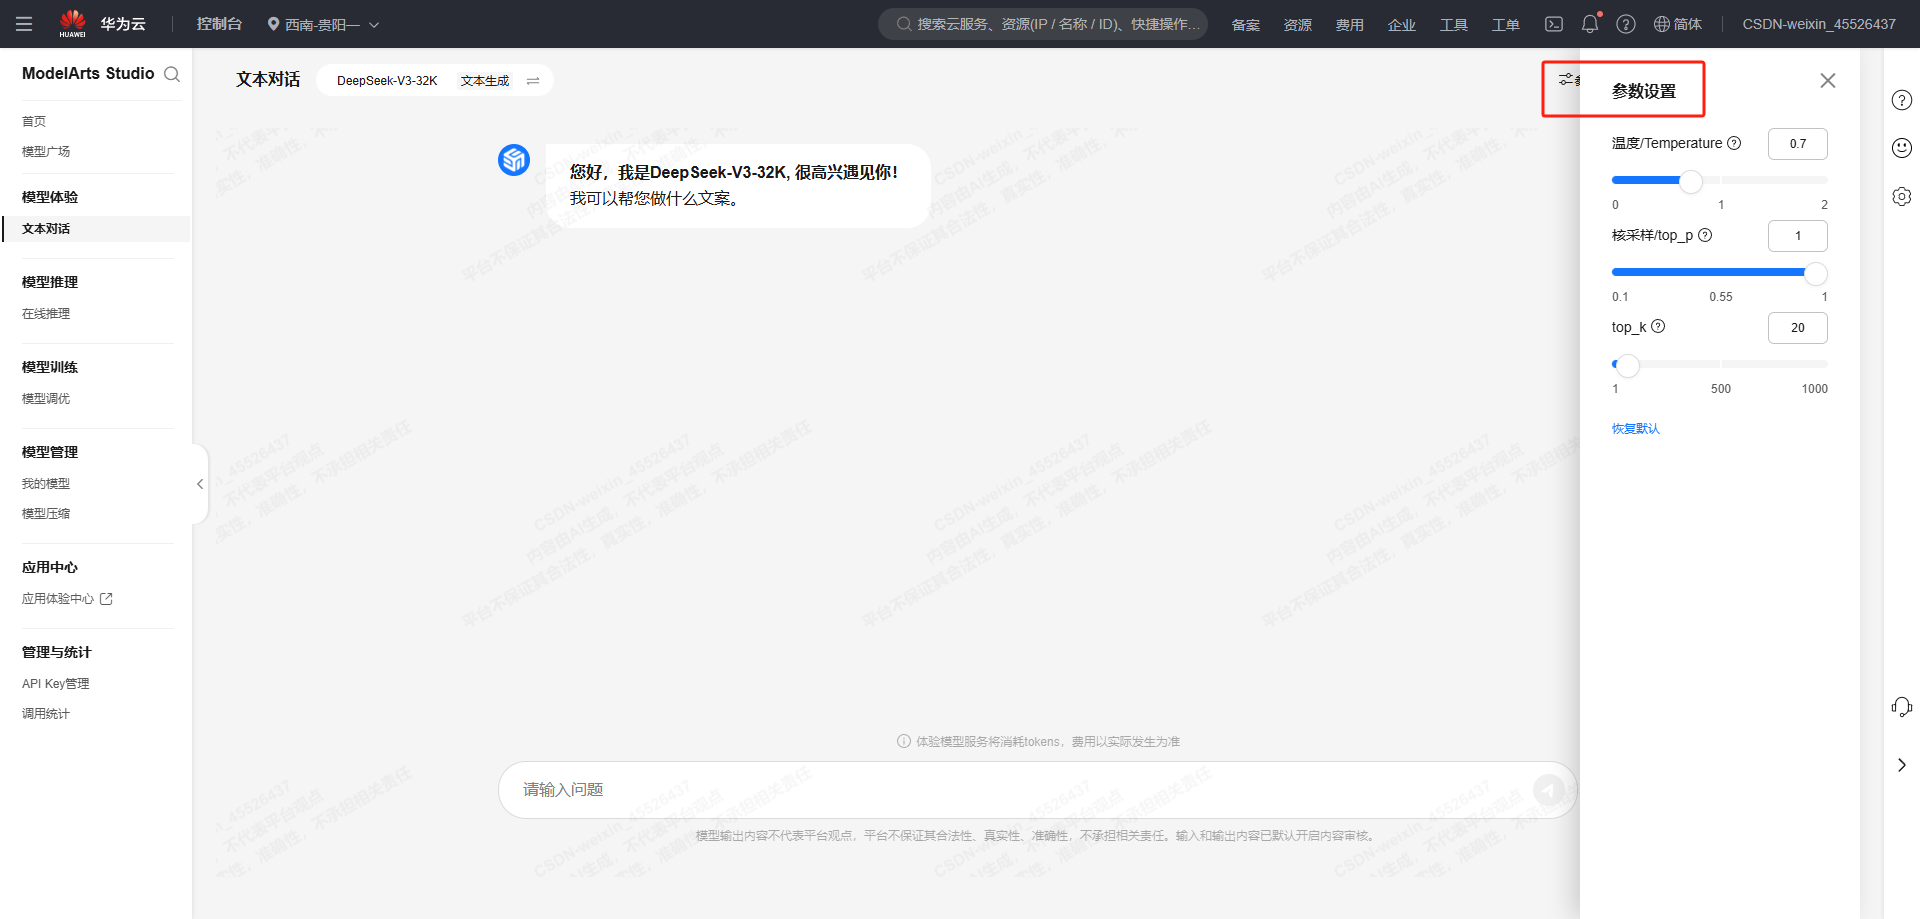This screenshot has height=919, width=1920.
Task: Click the token usage info icon
Action: click(x=904, y=741)
